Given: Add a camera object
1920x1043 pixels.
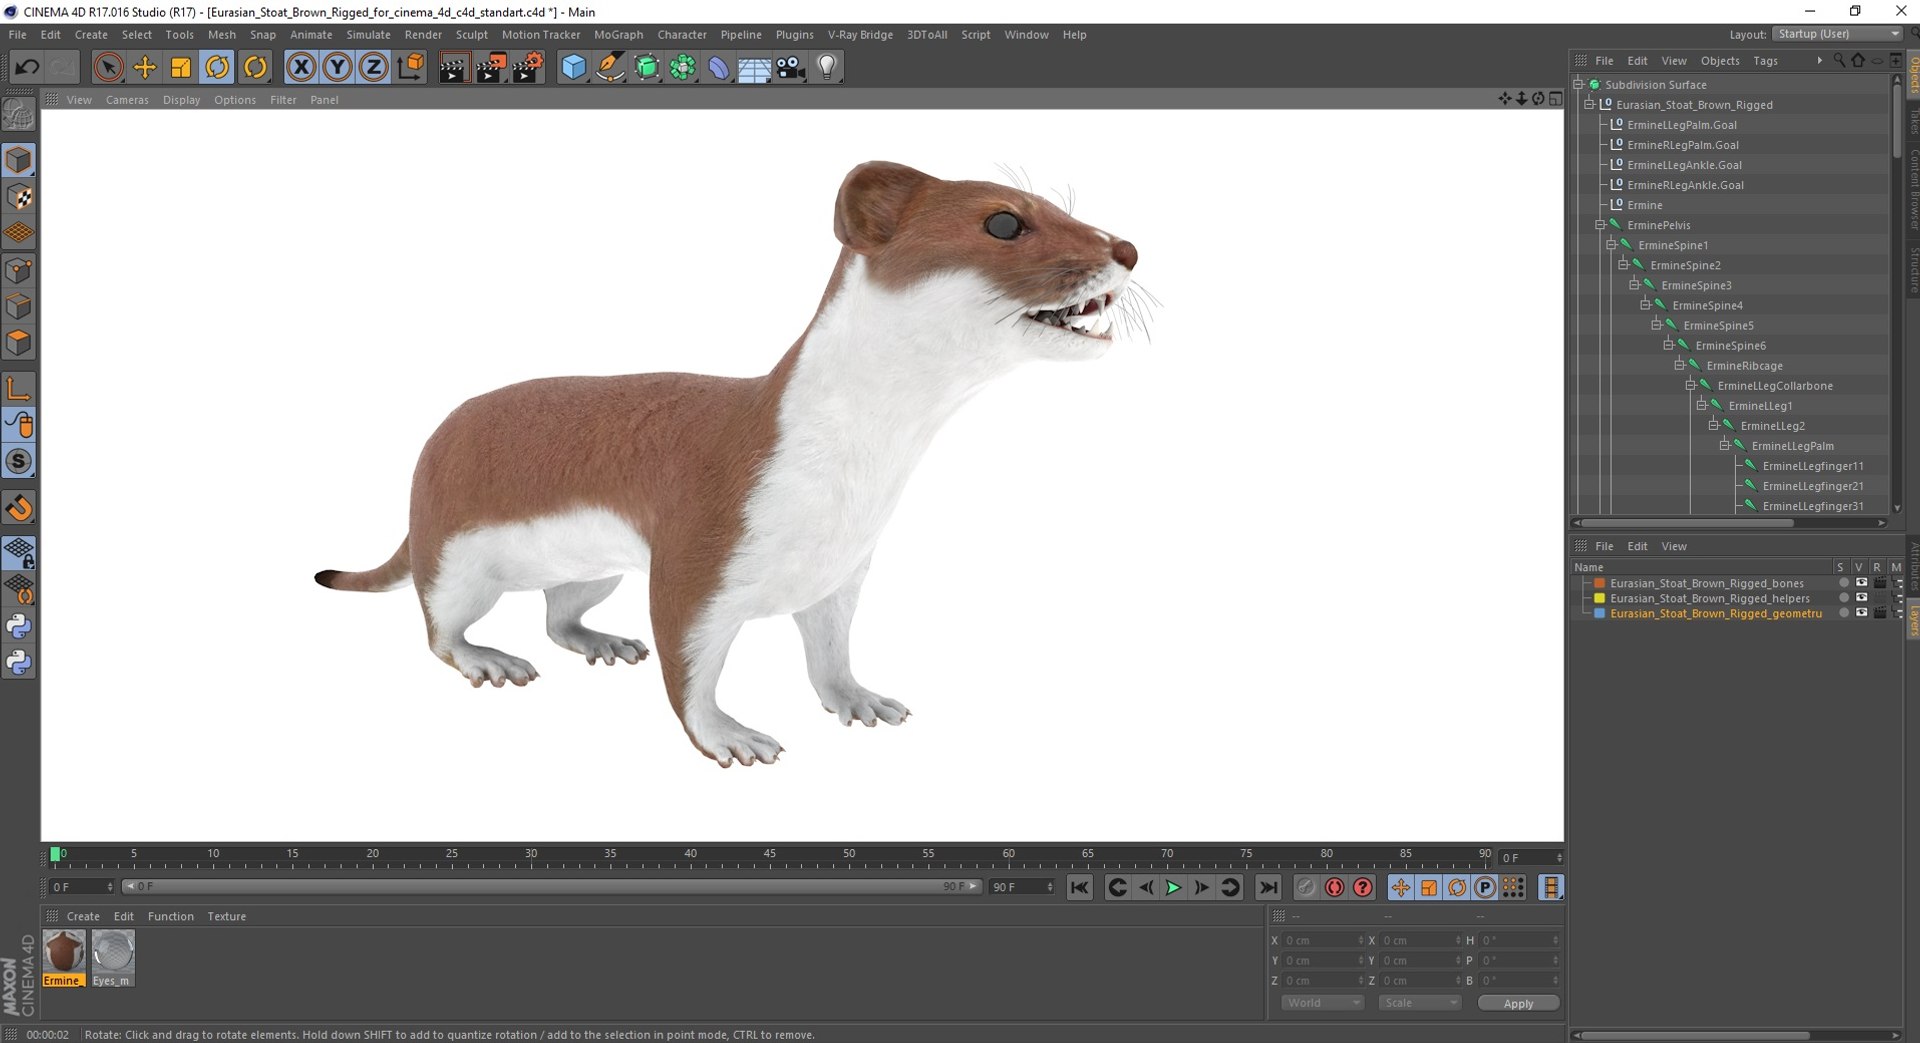Looking at the screenshot, I should [x=791, y=67].
